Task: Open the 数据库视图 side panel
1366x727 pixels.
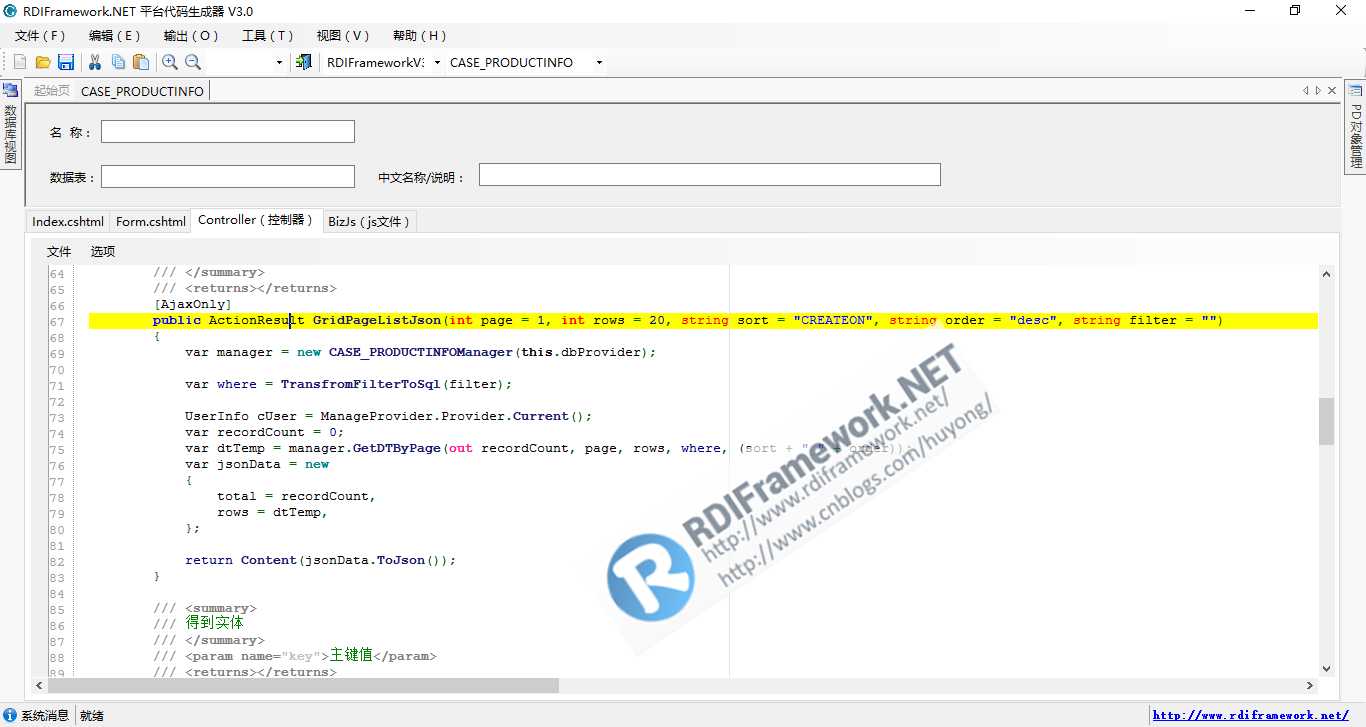Action: point(10,125)
